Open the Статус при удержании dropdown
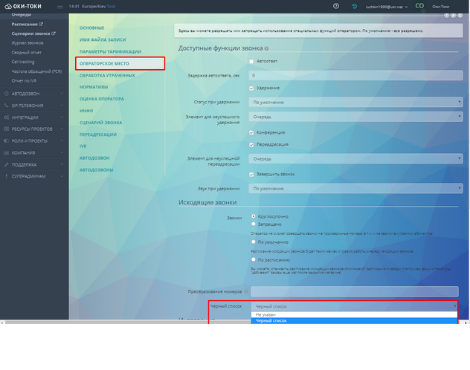Viewport: 470px width, 370px height. (x=356, y=102)
